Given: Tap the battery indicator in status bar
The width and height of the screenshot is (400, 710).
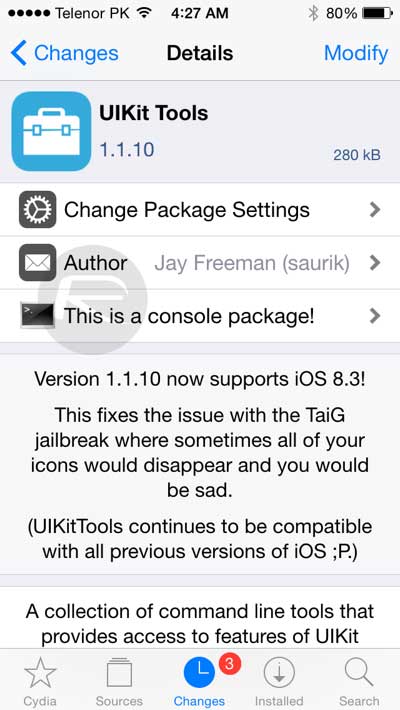Looking at the screenshot, I should pos(378,13).
